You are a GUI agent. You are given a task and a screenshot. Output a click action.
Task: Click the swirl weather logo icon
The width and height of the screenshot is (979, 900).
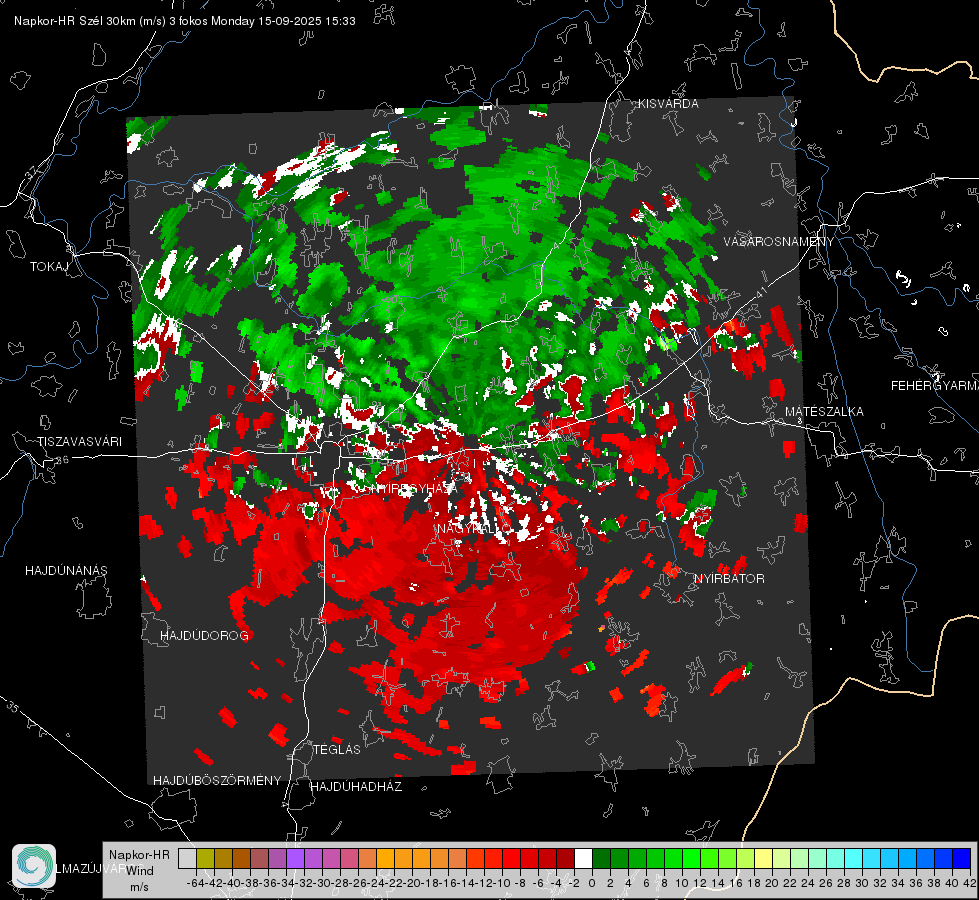[x=34, y=866]
